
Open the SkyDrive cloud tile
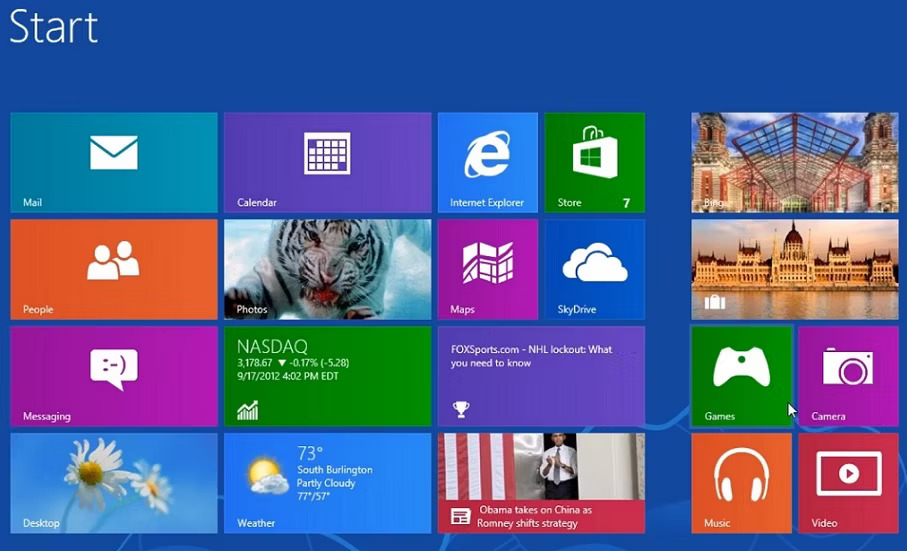(594, 269)
